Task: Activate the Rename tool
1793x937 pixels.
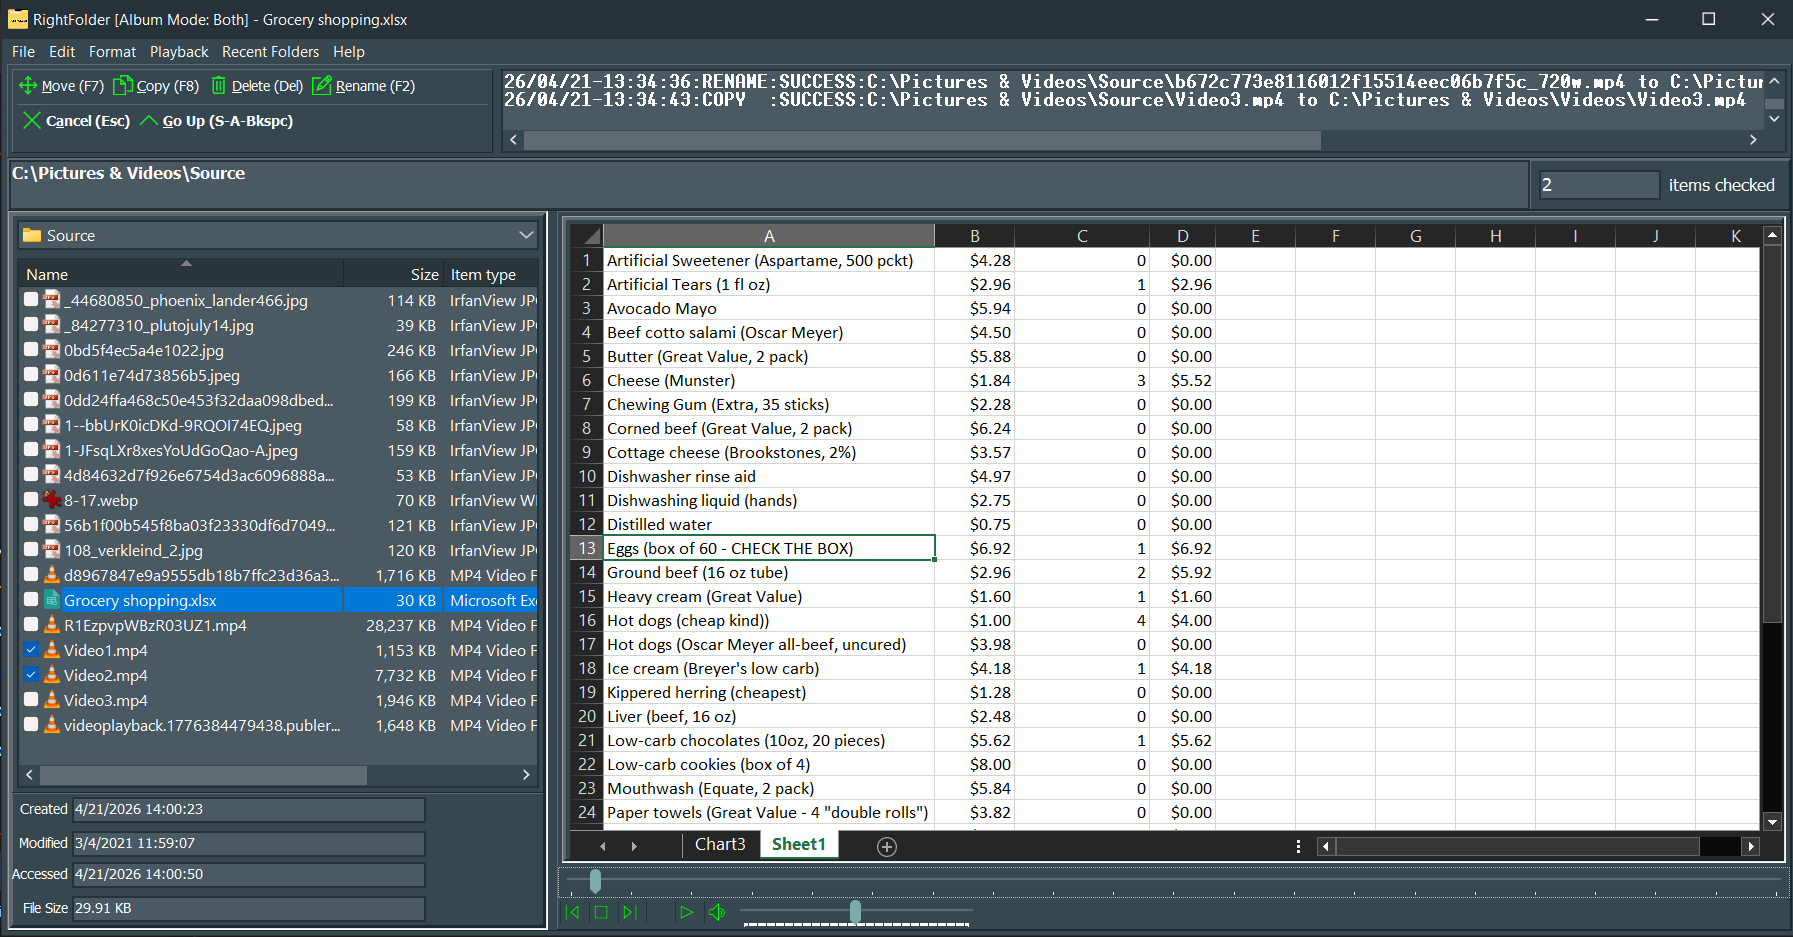Action: (x=322, y=86)
